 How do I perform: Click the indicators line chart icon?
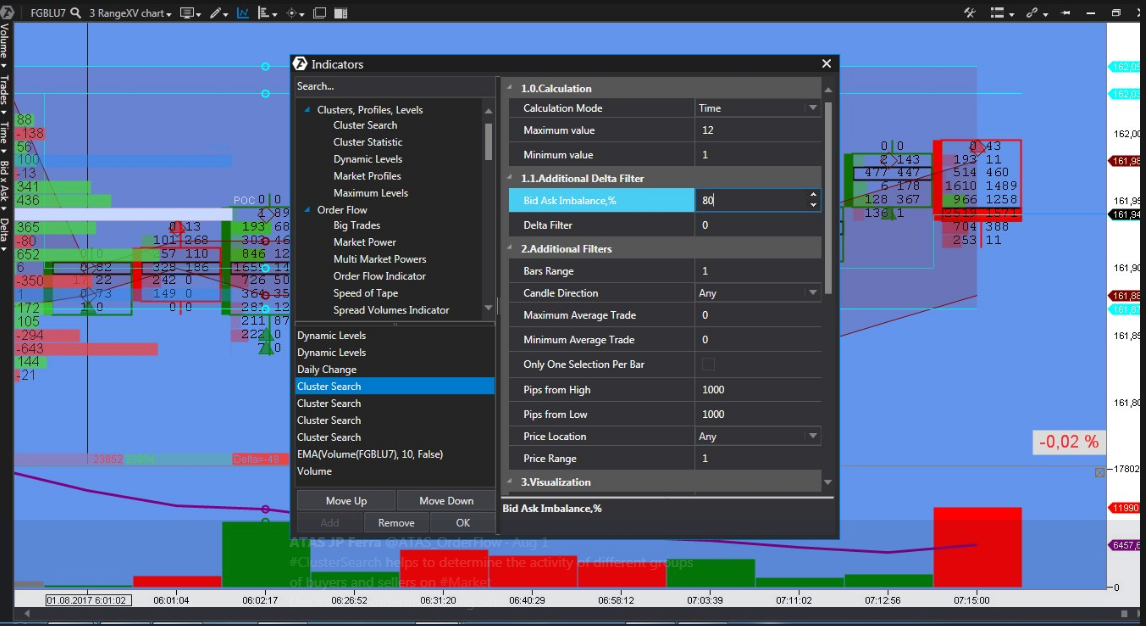[243, 13]
